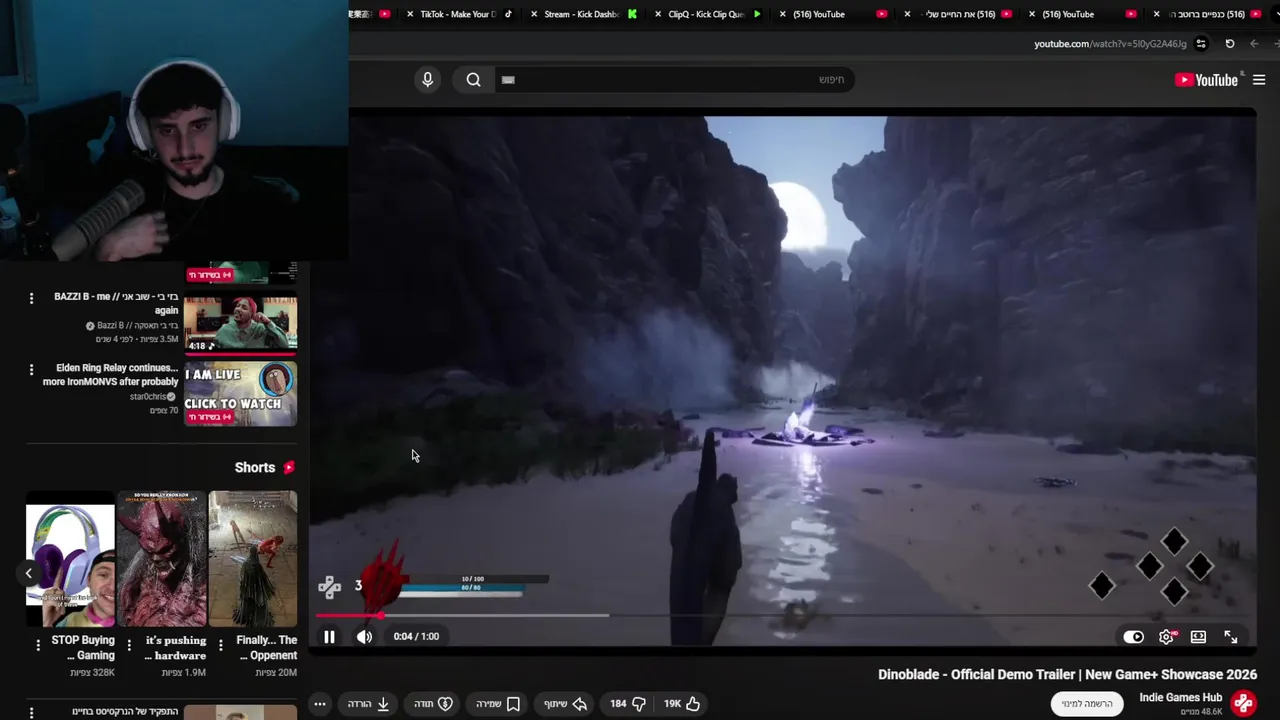
Task: Open the Finally... The Oppenent short
Action: click(253, 558)
